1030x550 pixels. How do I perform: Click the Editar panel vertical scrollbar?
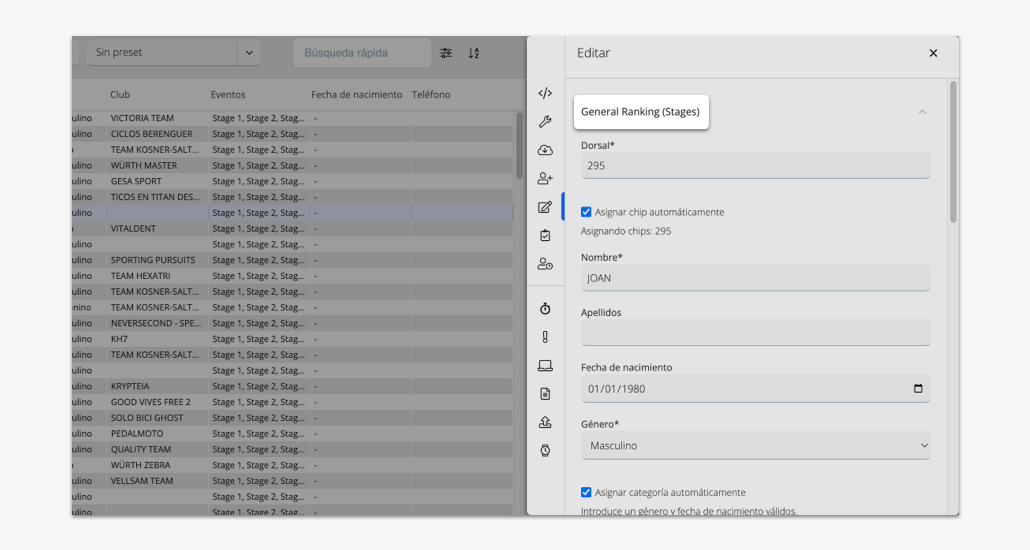pos(953,152)
